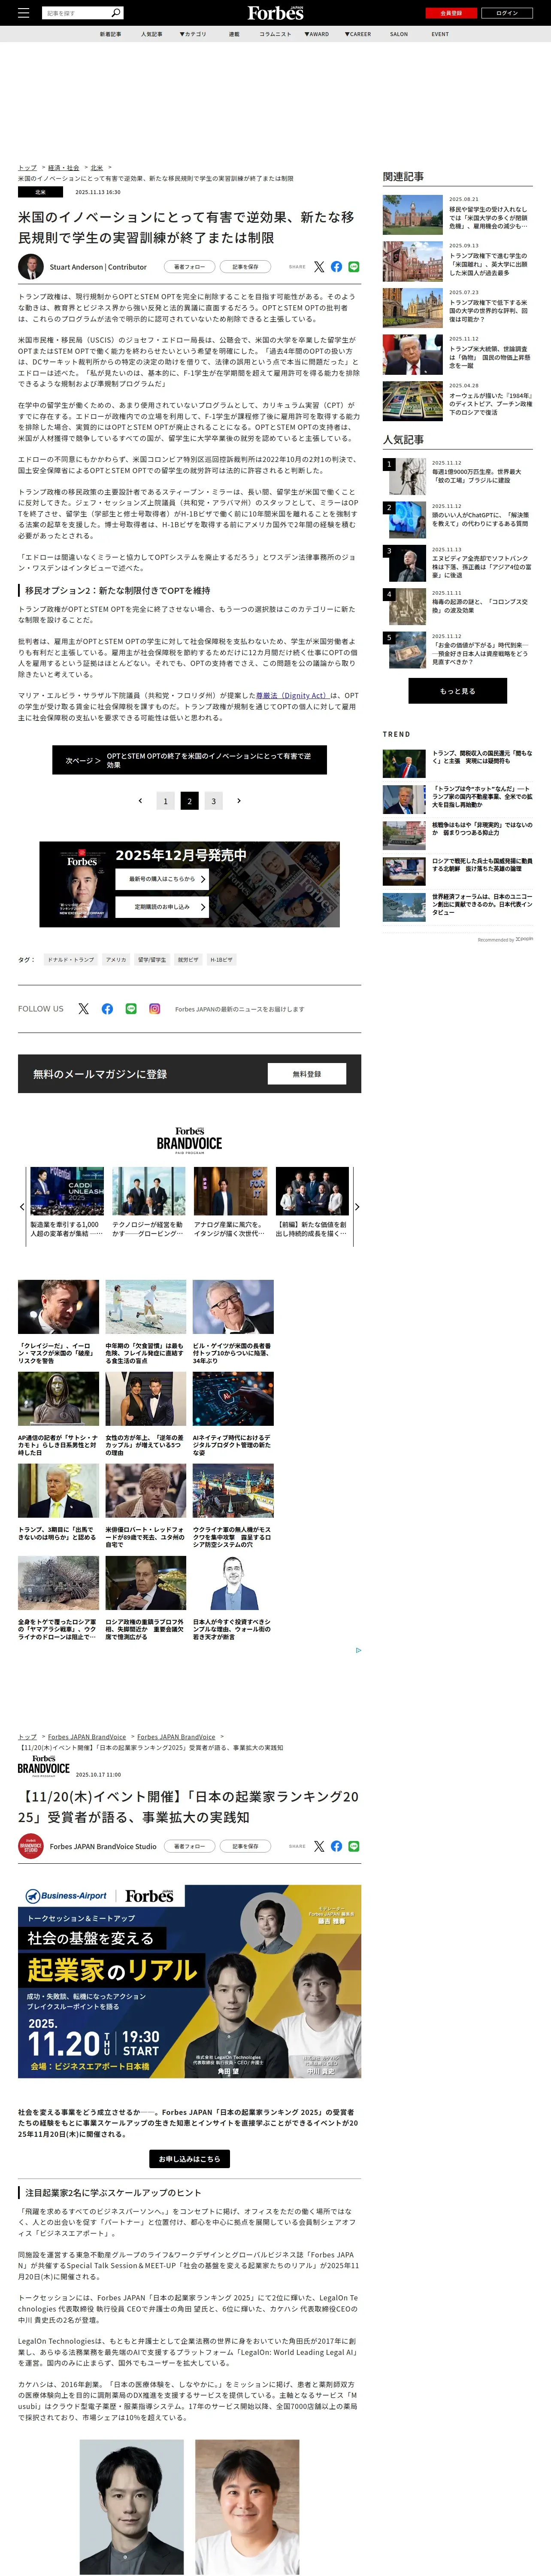The image size is (551, 2576).
Task: Click the もっと見る button under 人気記事
Action: pos(457,691)
